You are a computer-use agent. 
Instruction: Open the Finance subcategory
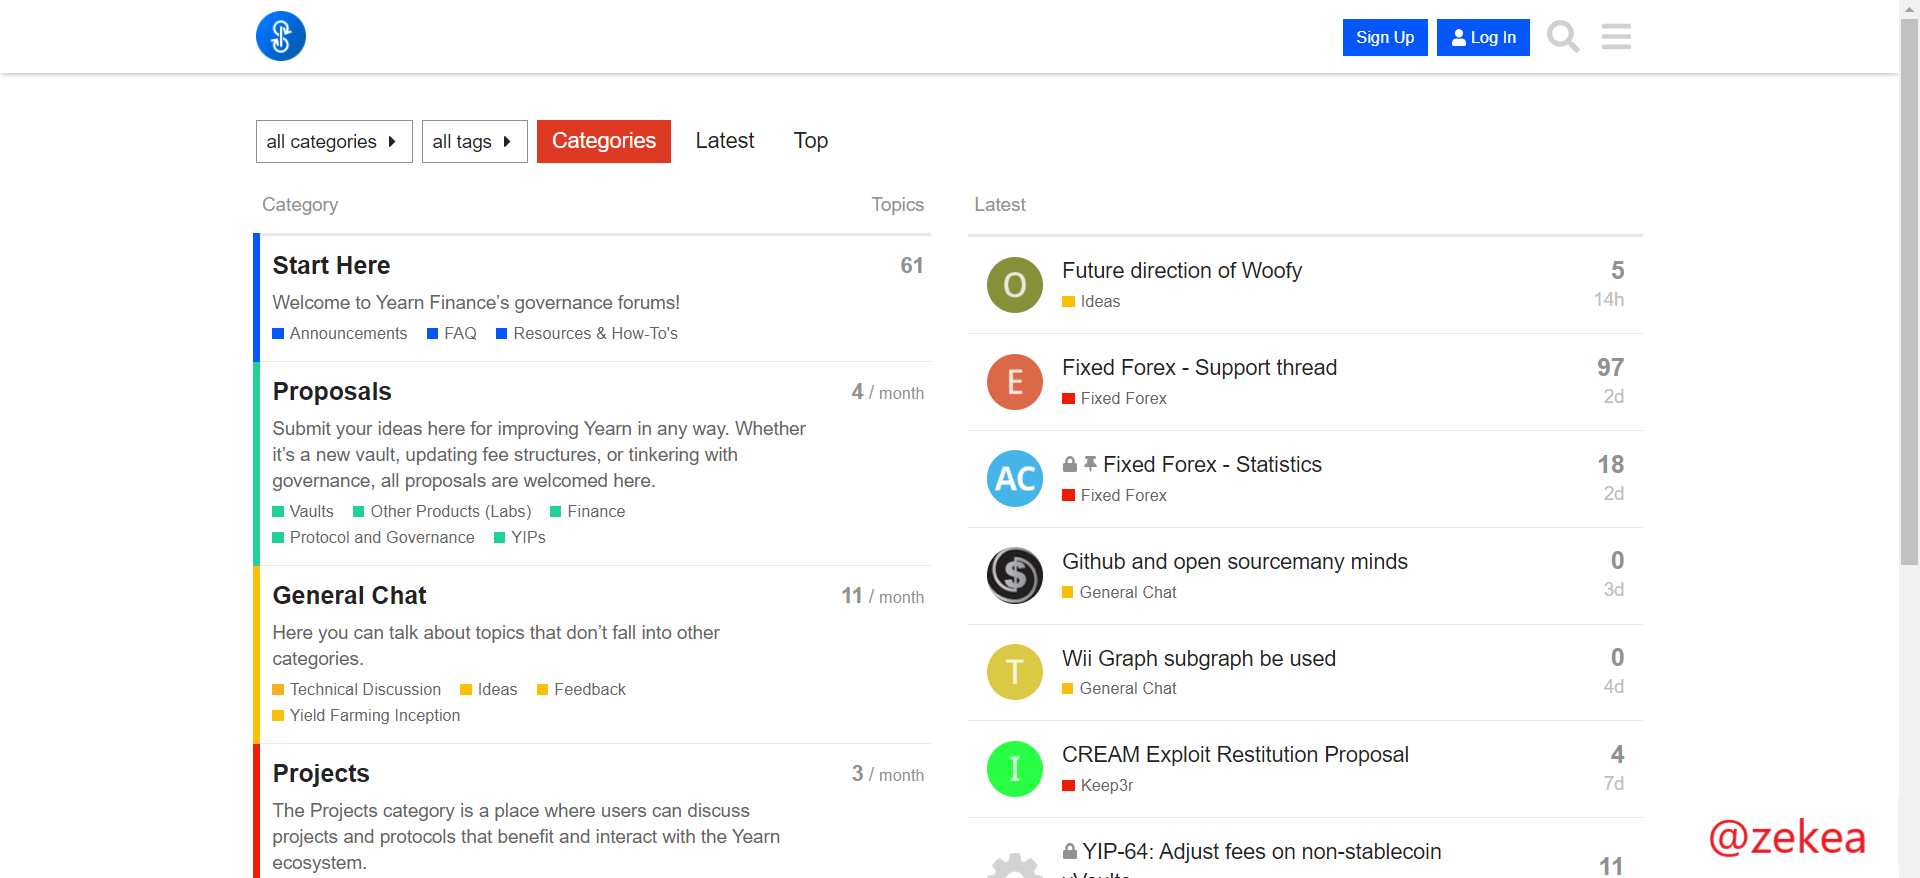point(588,511)
